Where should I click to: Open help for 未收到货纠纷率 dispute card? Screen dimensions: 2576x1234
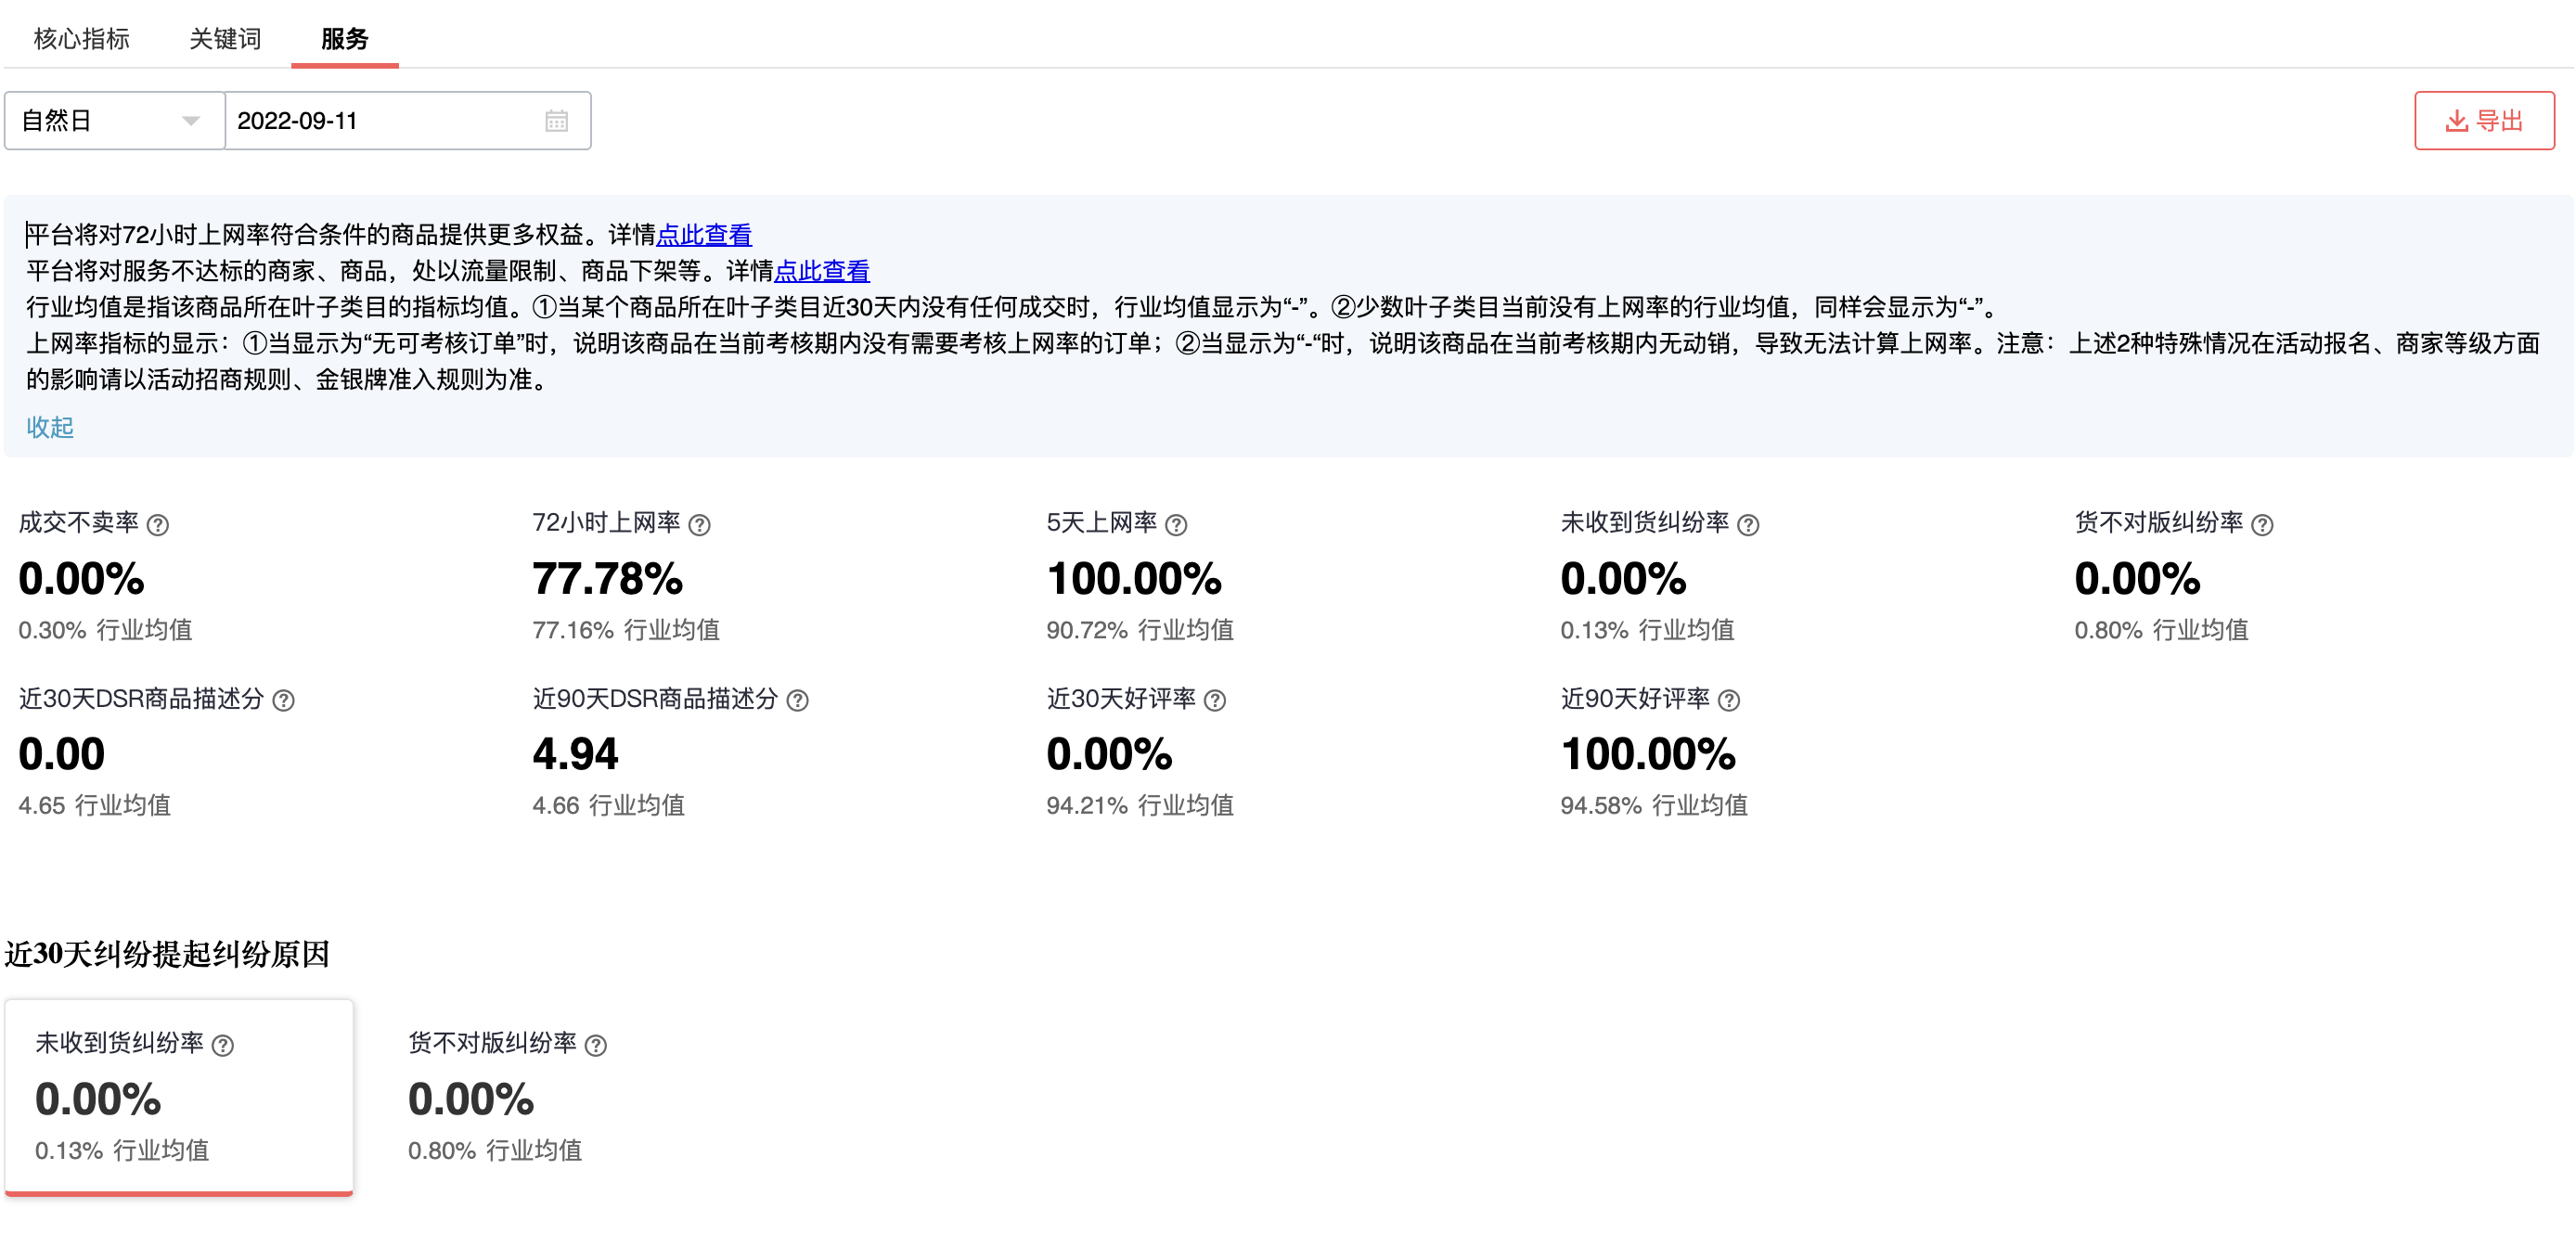pos(225,1044)
